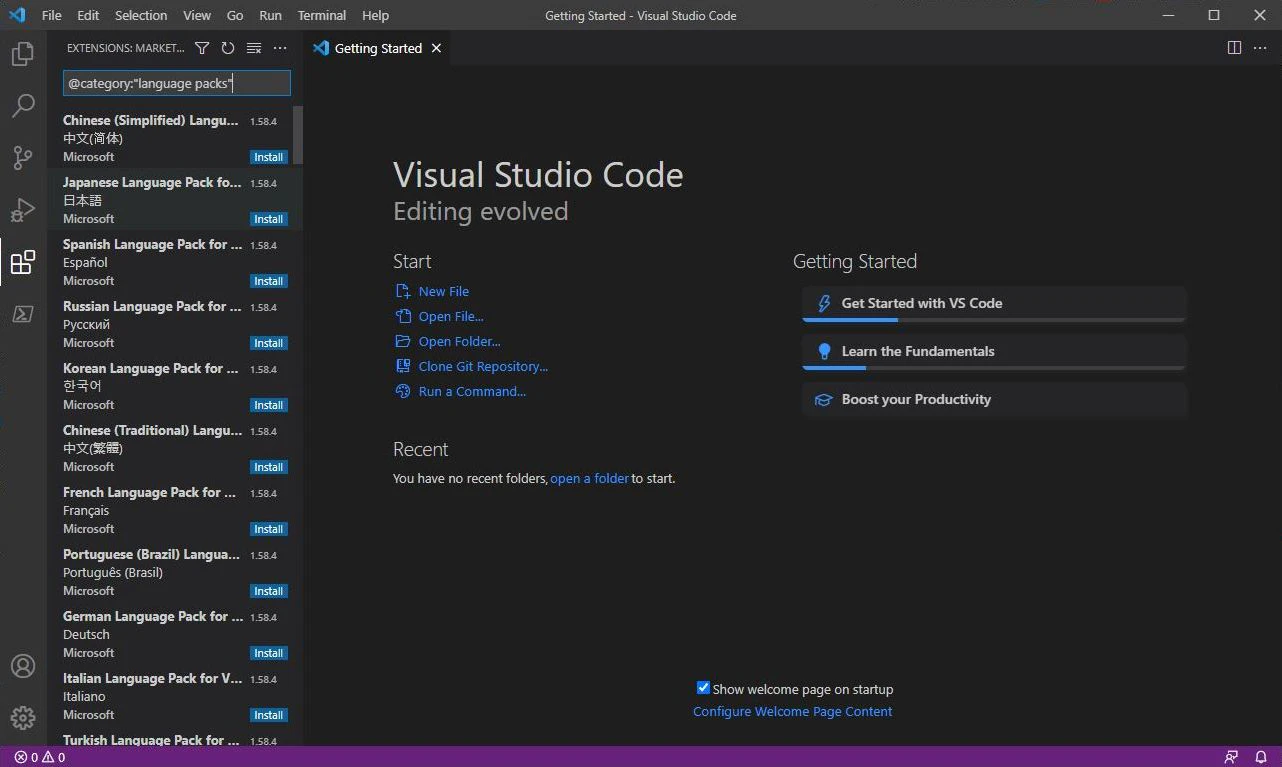Open the Terminal menu
Image resolution: width=1282 pixels, height=767 pixels.
coord(322,15)
